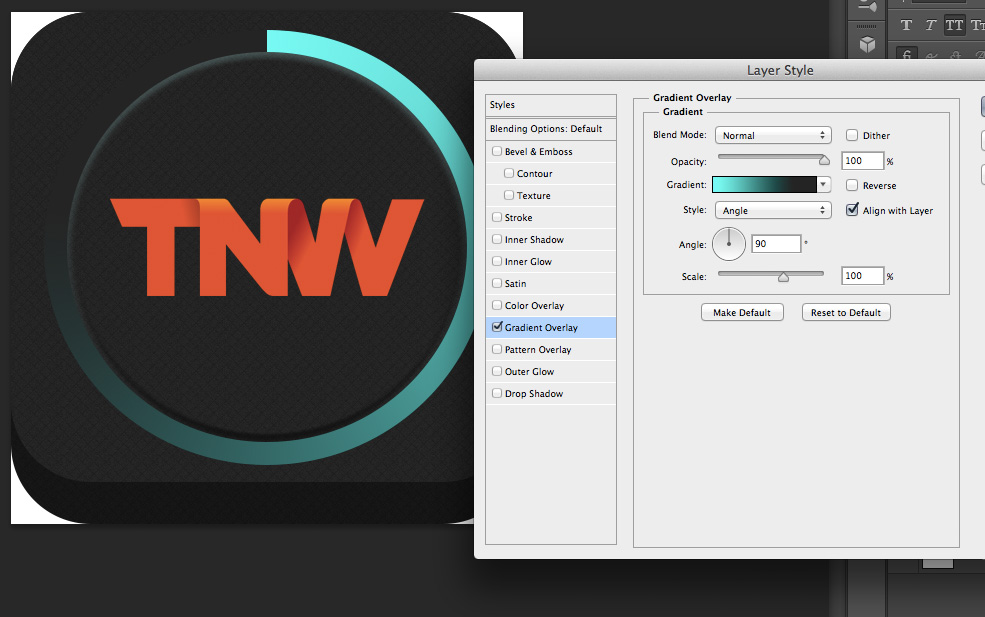Check the Dither option
The image size is (985, 617).
click(x=852, y=135)
